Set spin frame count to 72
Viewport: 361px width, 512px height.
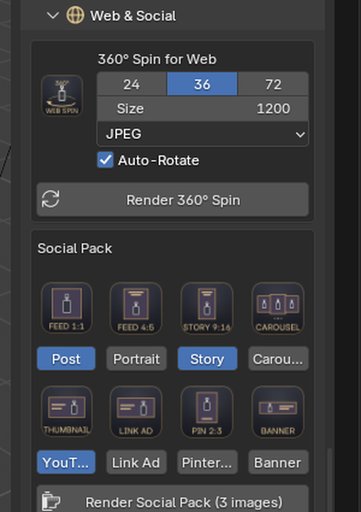(273, 84)
